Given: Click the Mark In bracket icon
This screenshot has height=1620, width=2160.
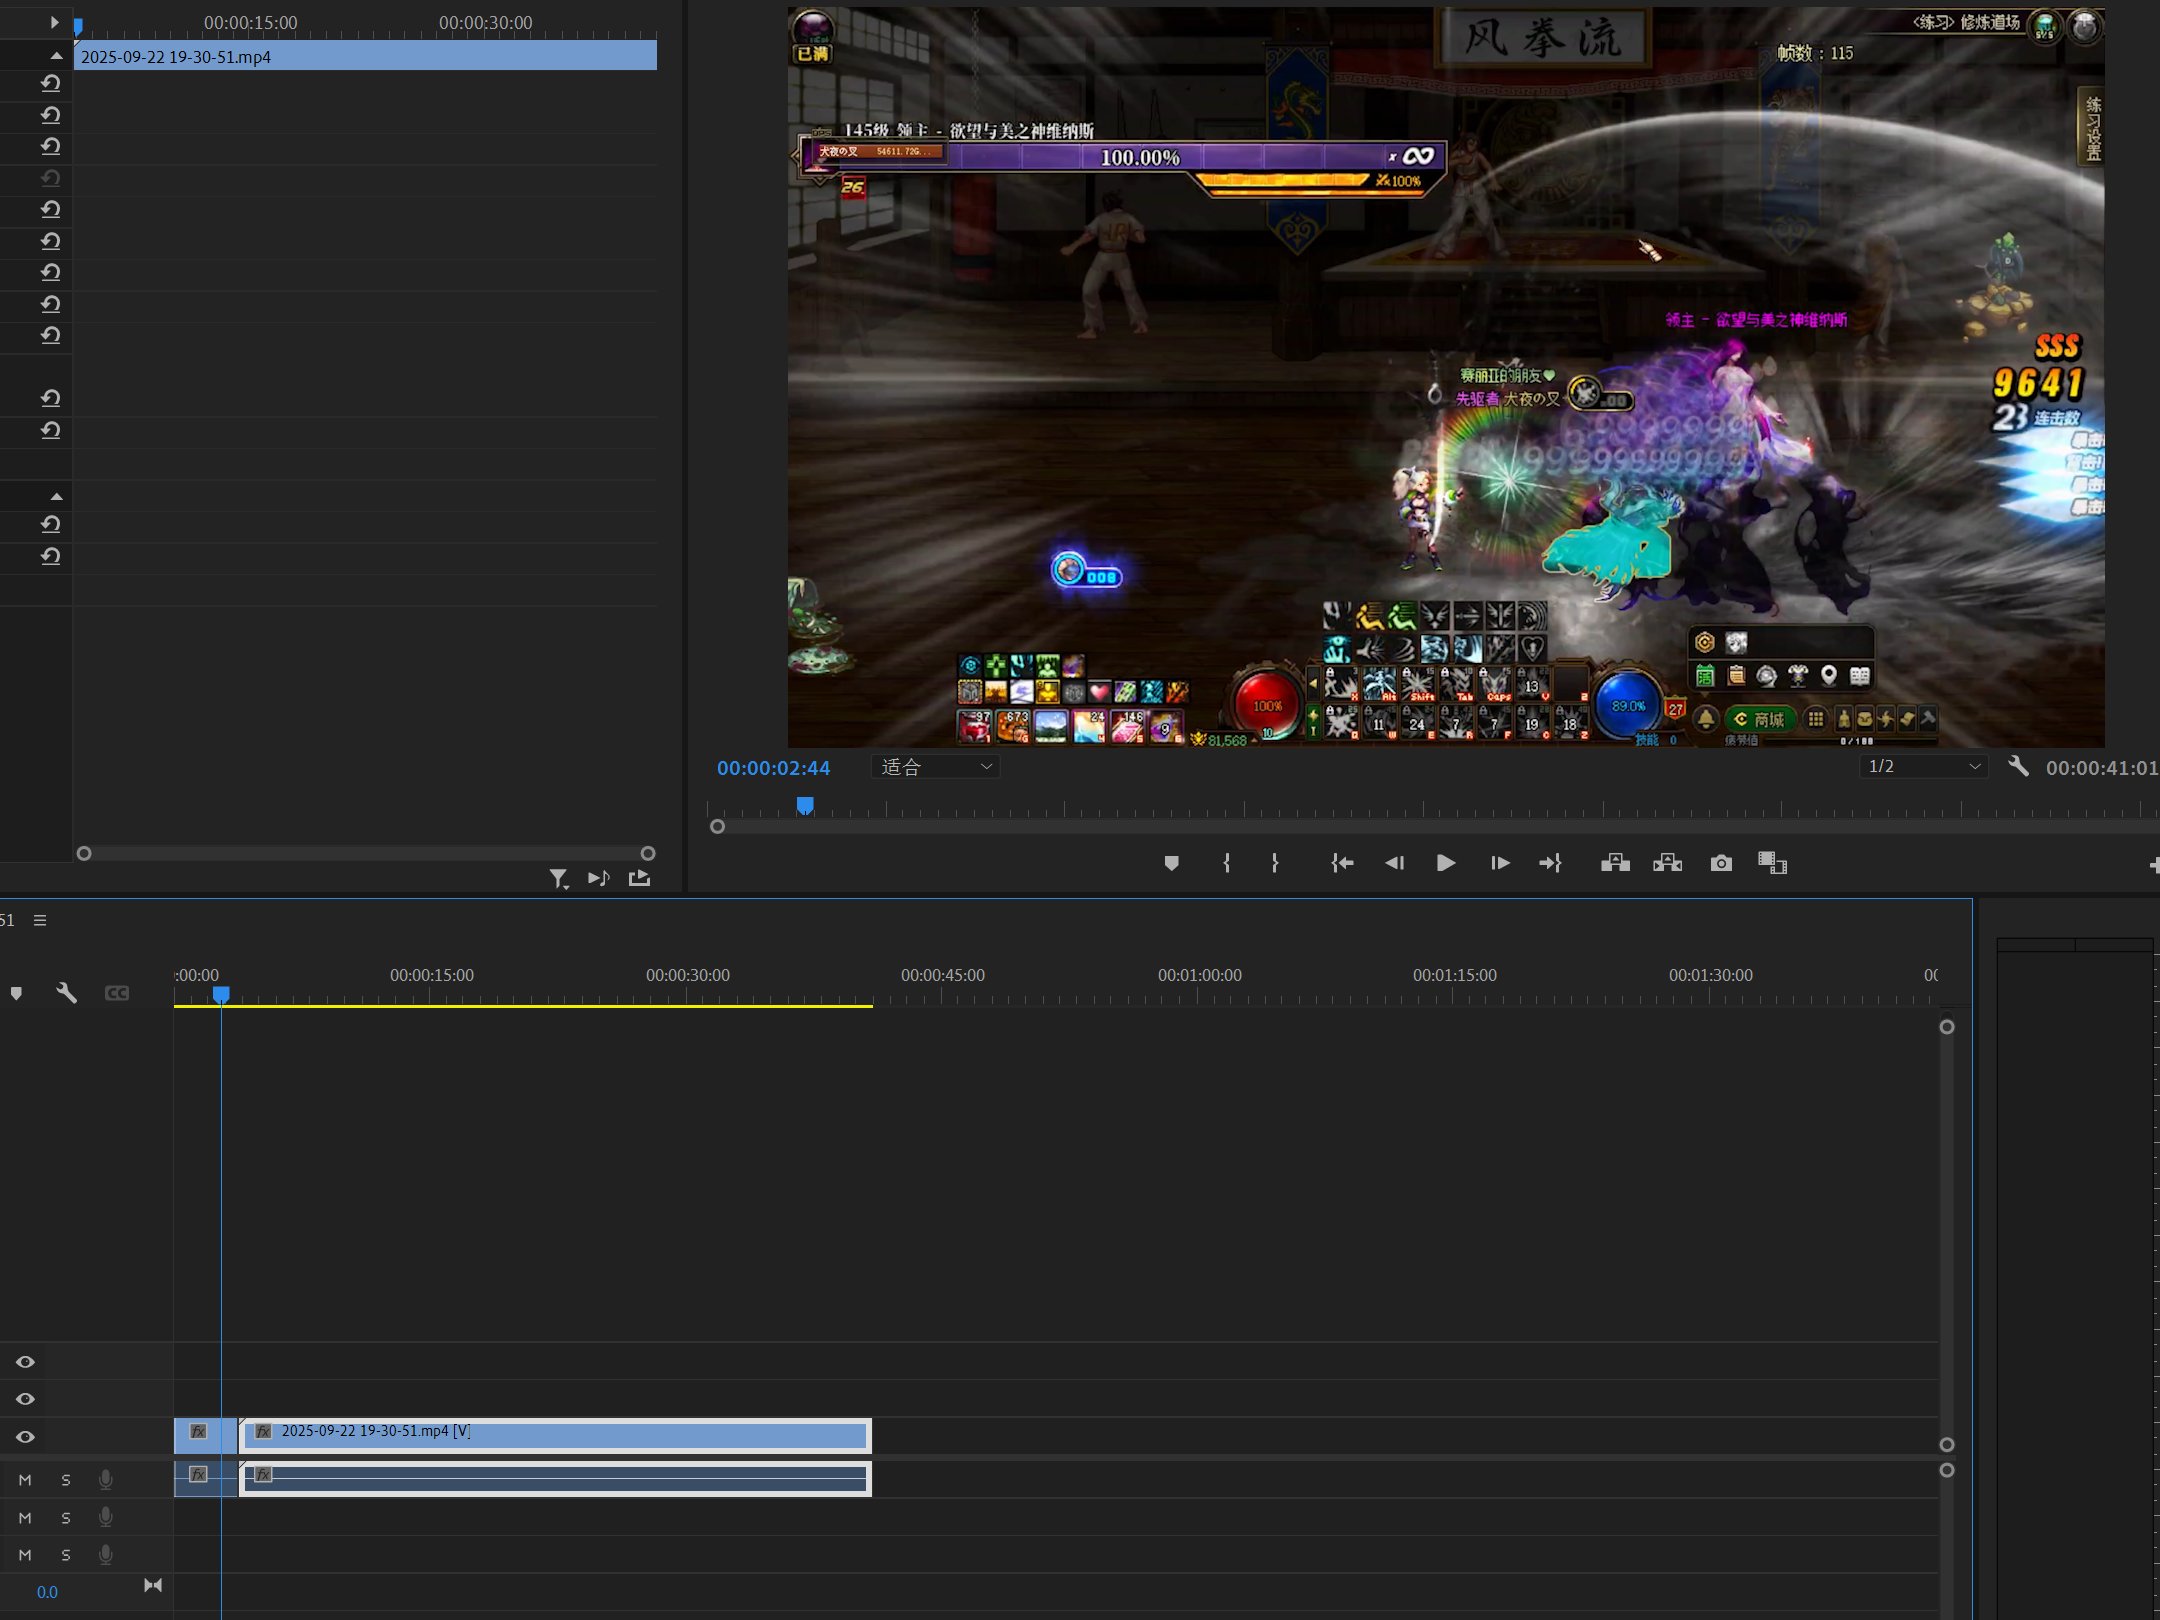Looking at the screenshot, I should (1226, 863).
